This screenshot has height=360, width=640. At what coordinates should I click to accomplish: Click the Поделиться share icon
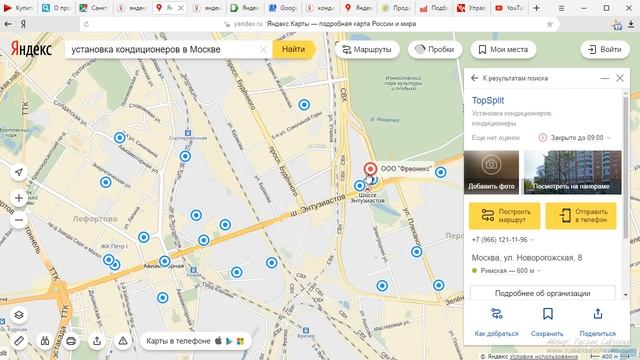598,313
